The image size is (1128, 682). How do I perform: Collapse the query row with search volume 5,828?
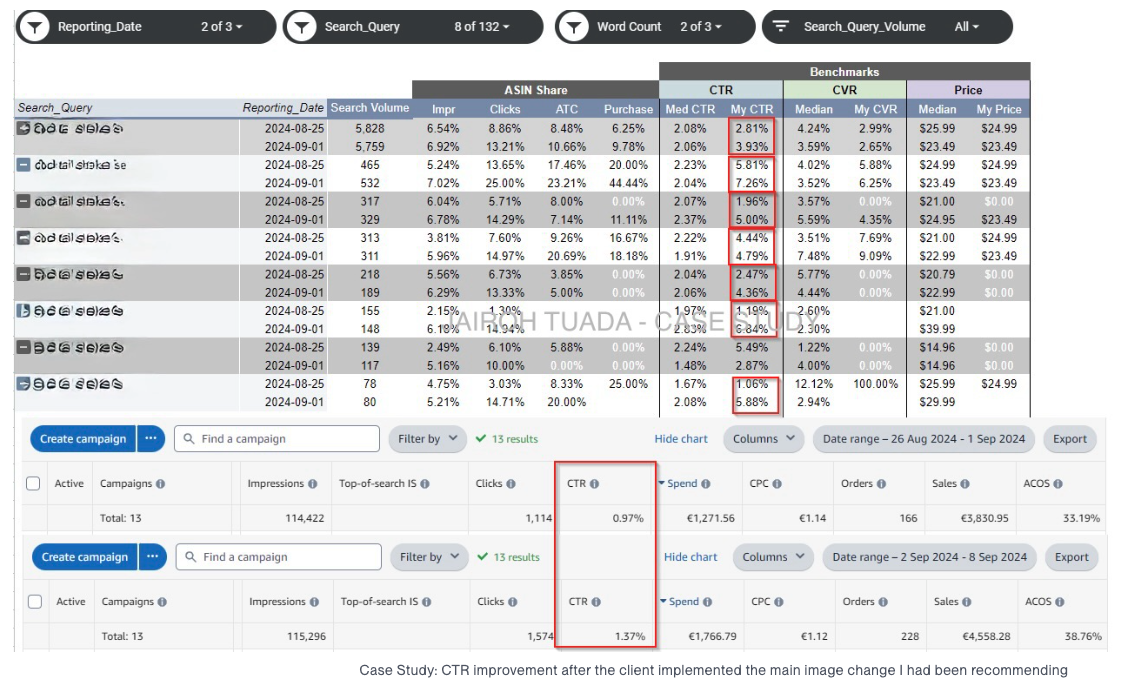pos(24,128)
